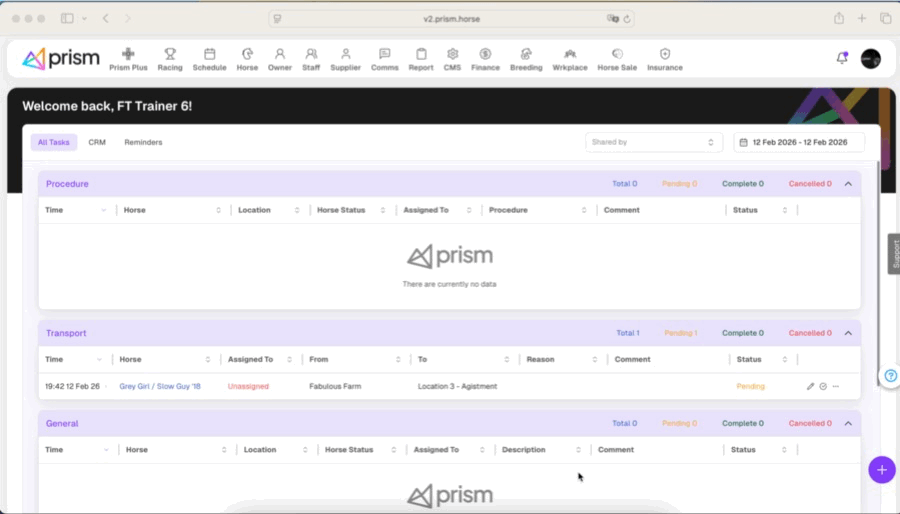
Task: Open the Grey Girl / Slow Guy '18 link
Action: coord(160,386)
